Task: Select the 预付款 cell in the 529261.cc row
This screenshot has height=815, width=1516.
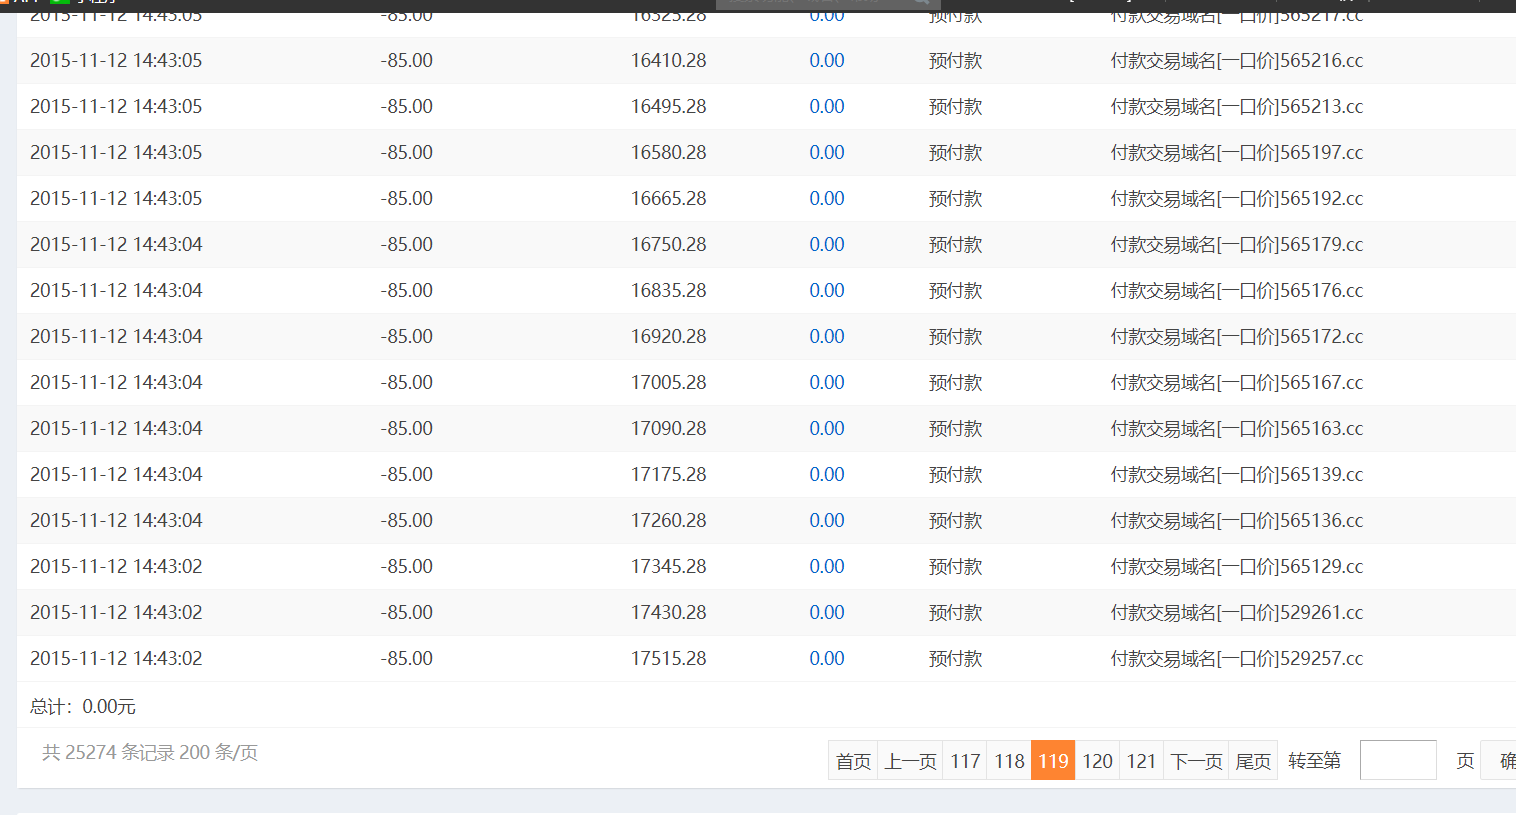Action: (x=955, y=613)
